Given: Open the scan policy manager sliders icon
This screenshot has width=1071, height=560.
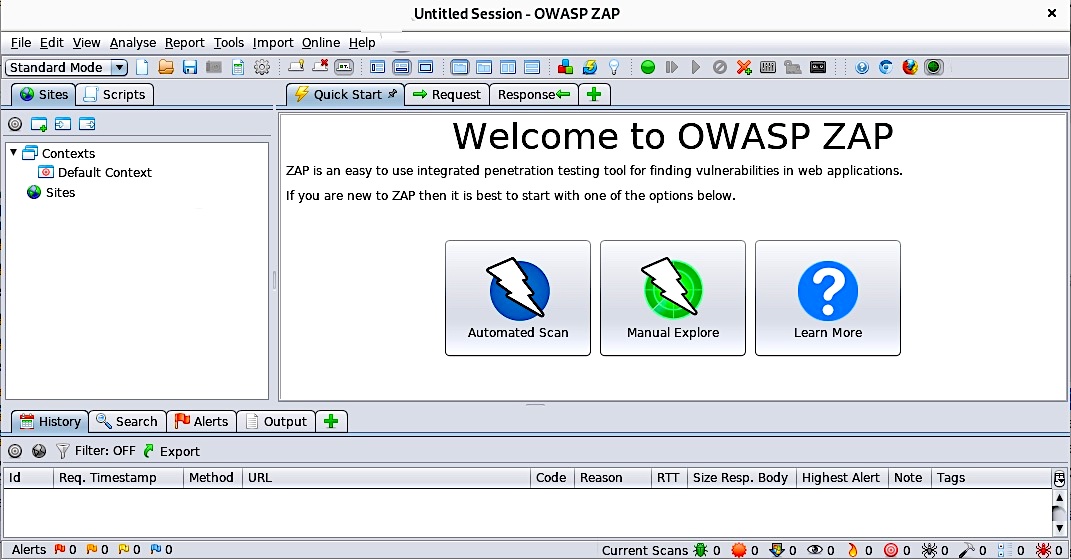Looking at the screenshot, I should coord(768,67).
